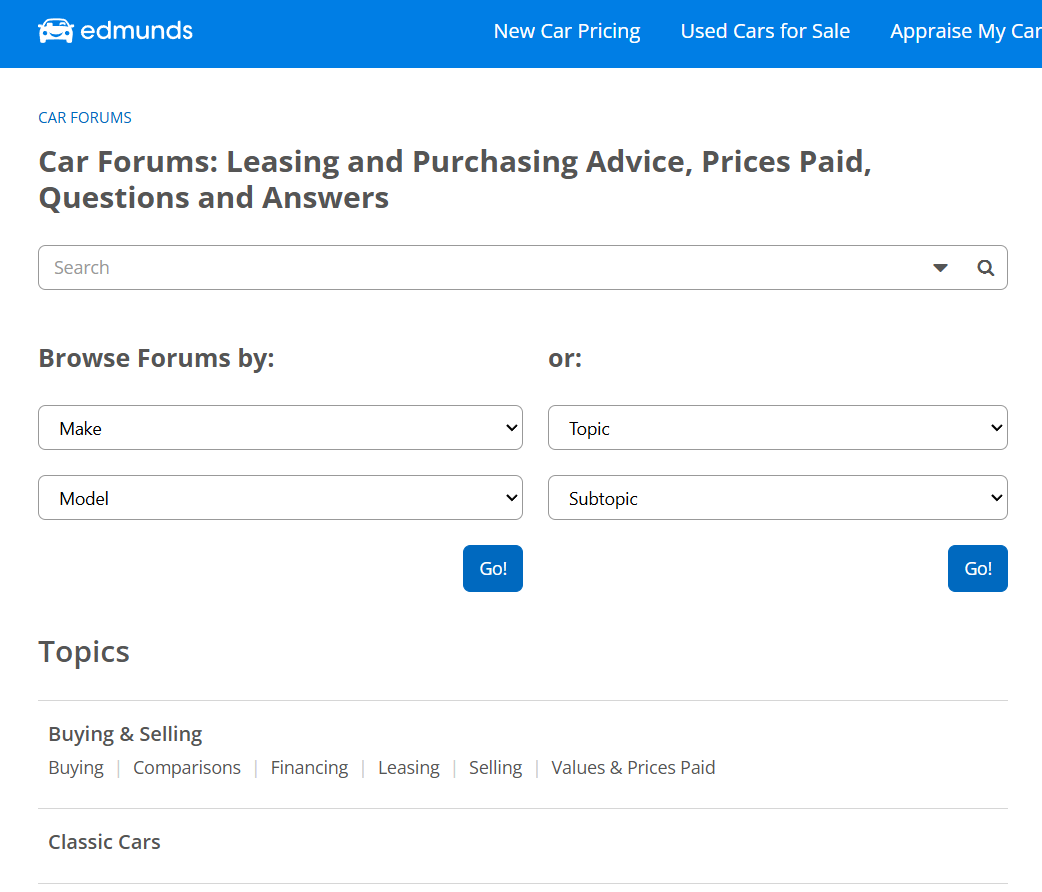Click the search magnifier icon
Screen dimensions: 1042x892
pyautogui.click(x=986, y=268)
